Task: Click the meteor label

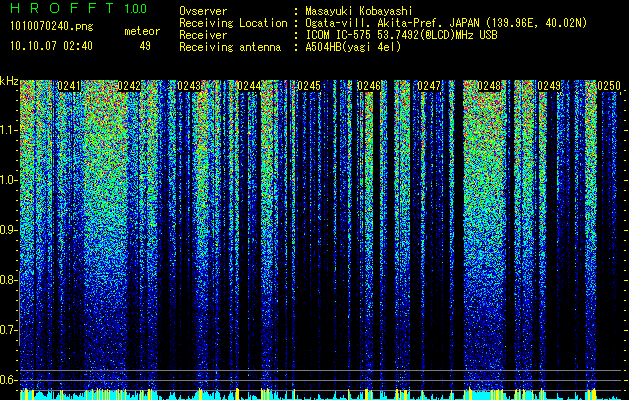Action: (142, 31)
